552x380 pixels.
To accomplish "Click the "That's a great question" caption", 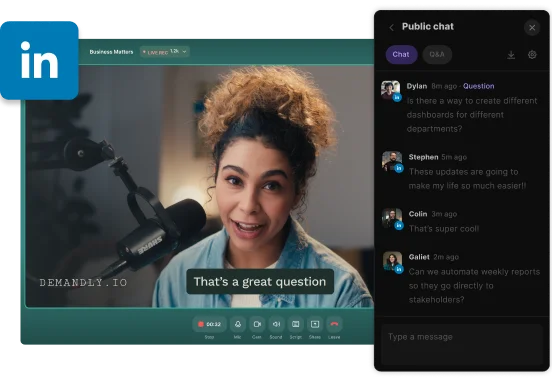I will (260, 281).
